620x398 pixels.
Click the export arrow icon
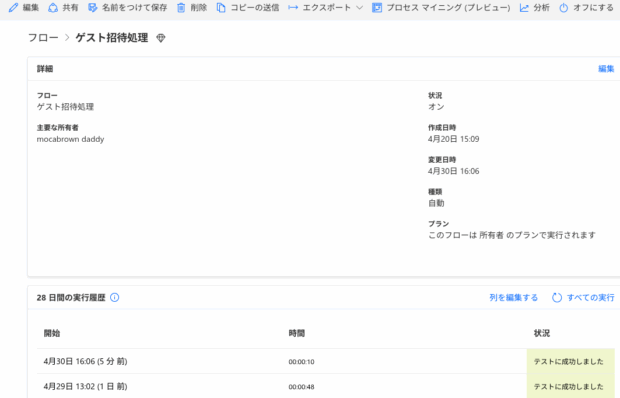(293, 8)
